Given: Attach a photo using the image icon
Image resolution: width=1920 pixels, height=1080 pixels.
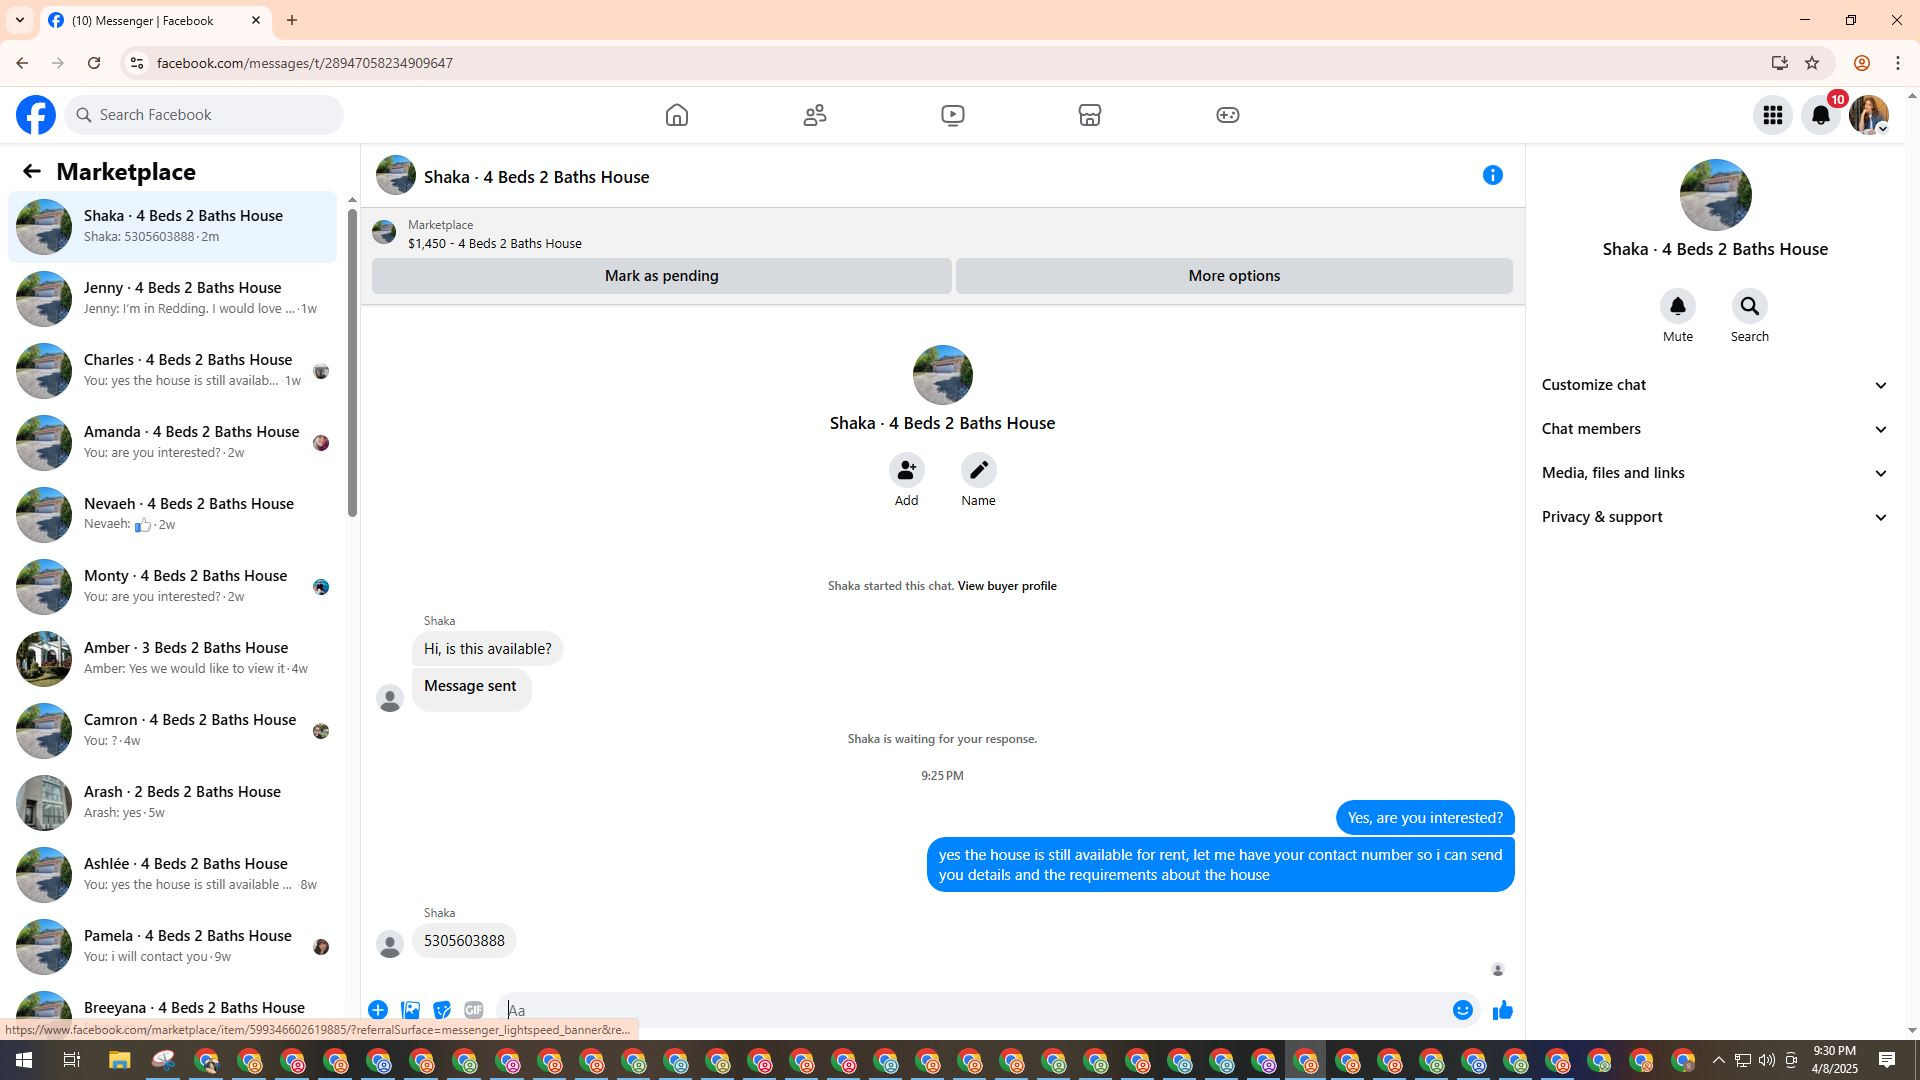Looking at the screenshot, I should [x=410, y=1010].
